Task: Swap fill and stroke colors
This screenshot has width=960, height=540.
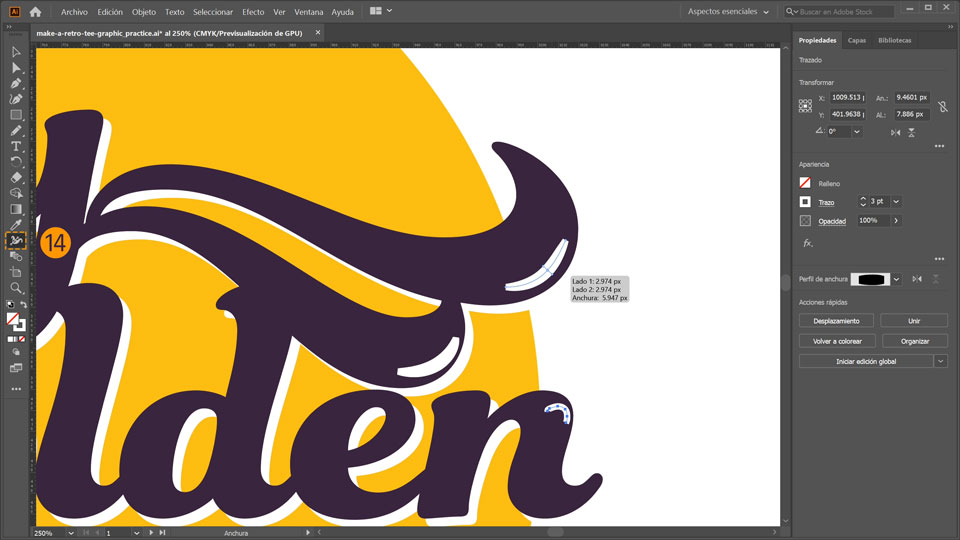Action: tap(23, 304)
